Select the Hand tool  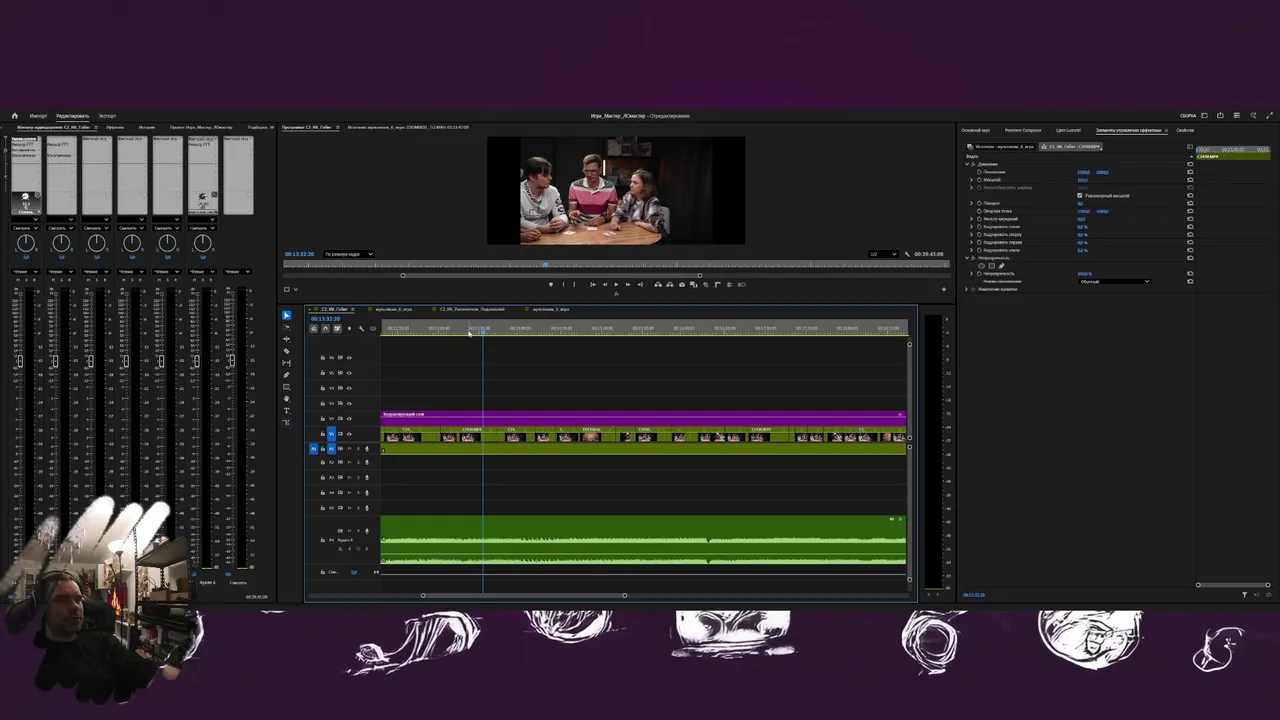click(286, 399)
